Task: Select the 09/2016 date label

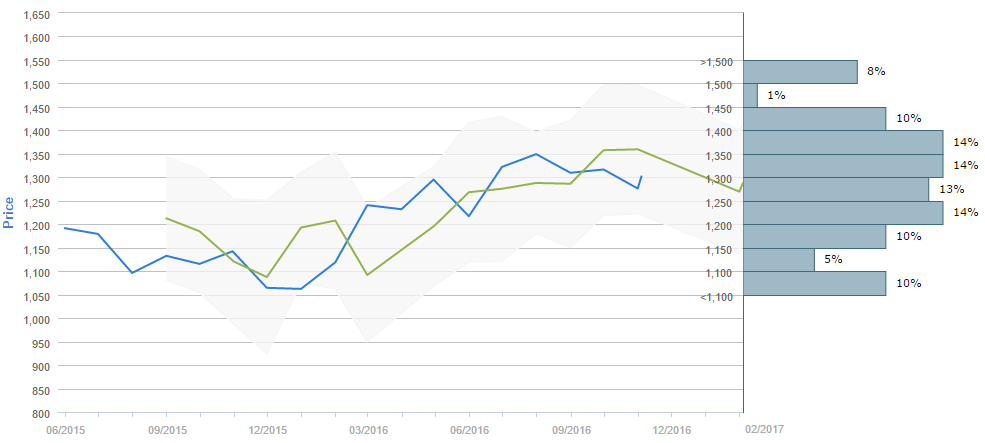Action: [x=570, y=430]
